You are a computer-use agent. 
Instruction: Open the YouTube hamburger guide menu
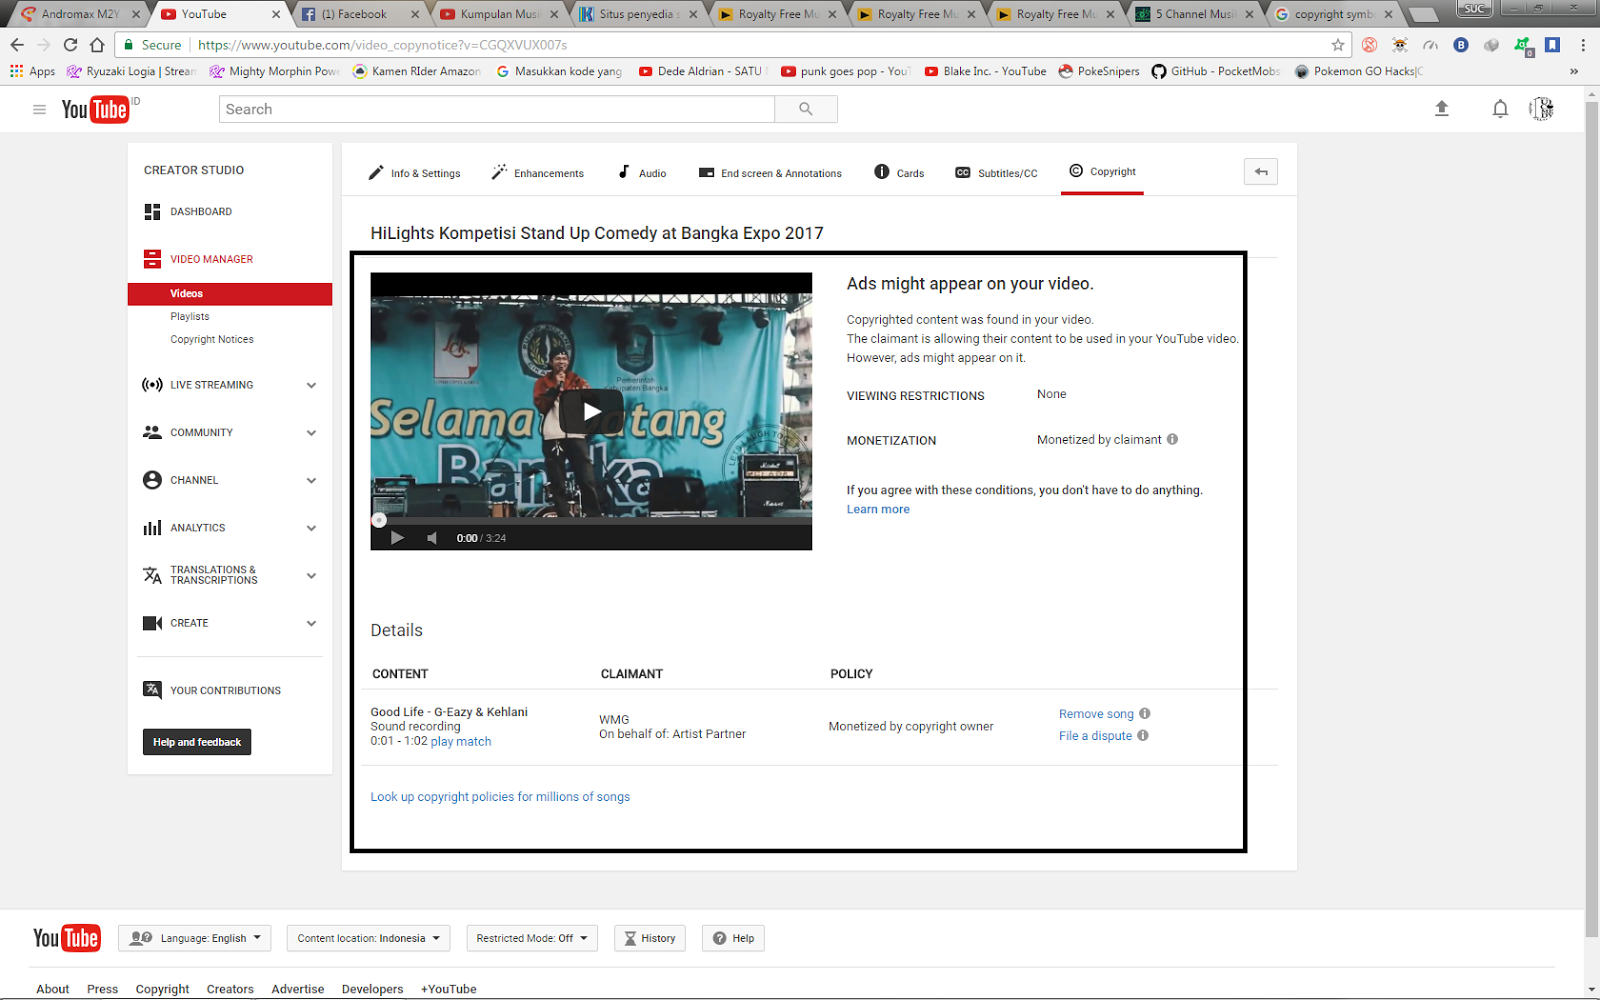click(x=39, y=109)
